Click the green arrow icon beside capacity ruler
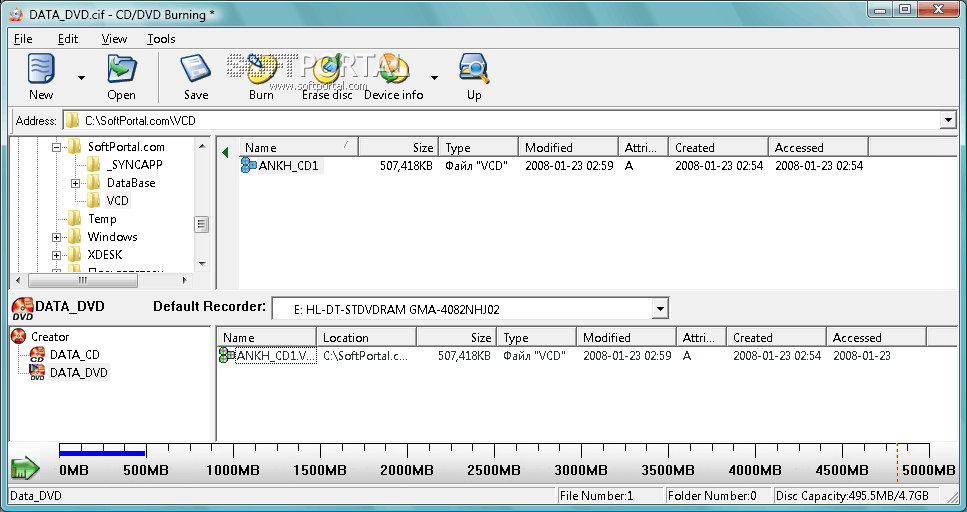The width and height of the screenshot is (967, 512). pos(25,469)
